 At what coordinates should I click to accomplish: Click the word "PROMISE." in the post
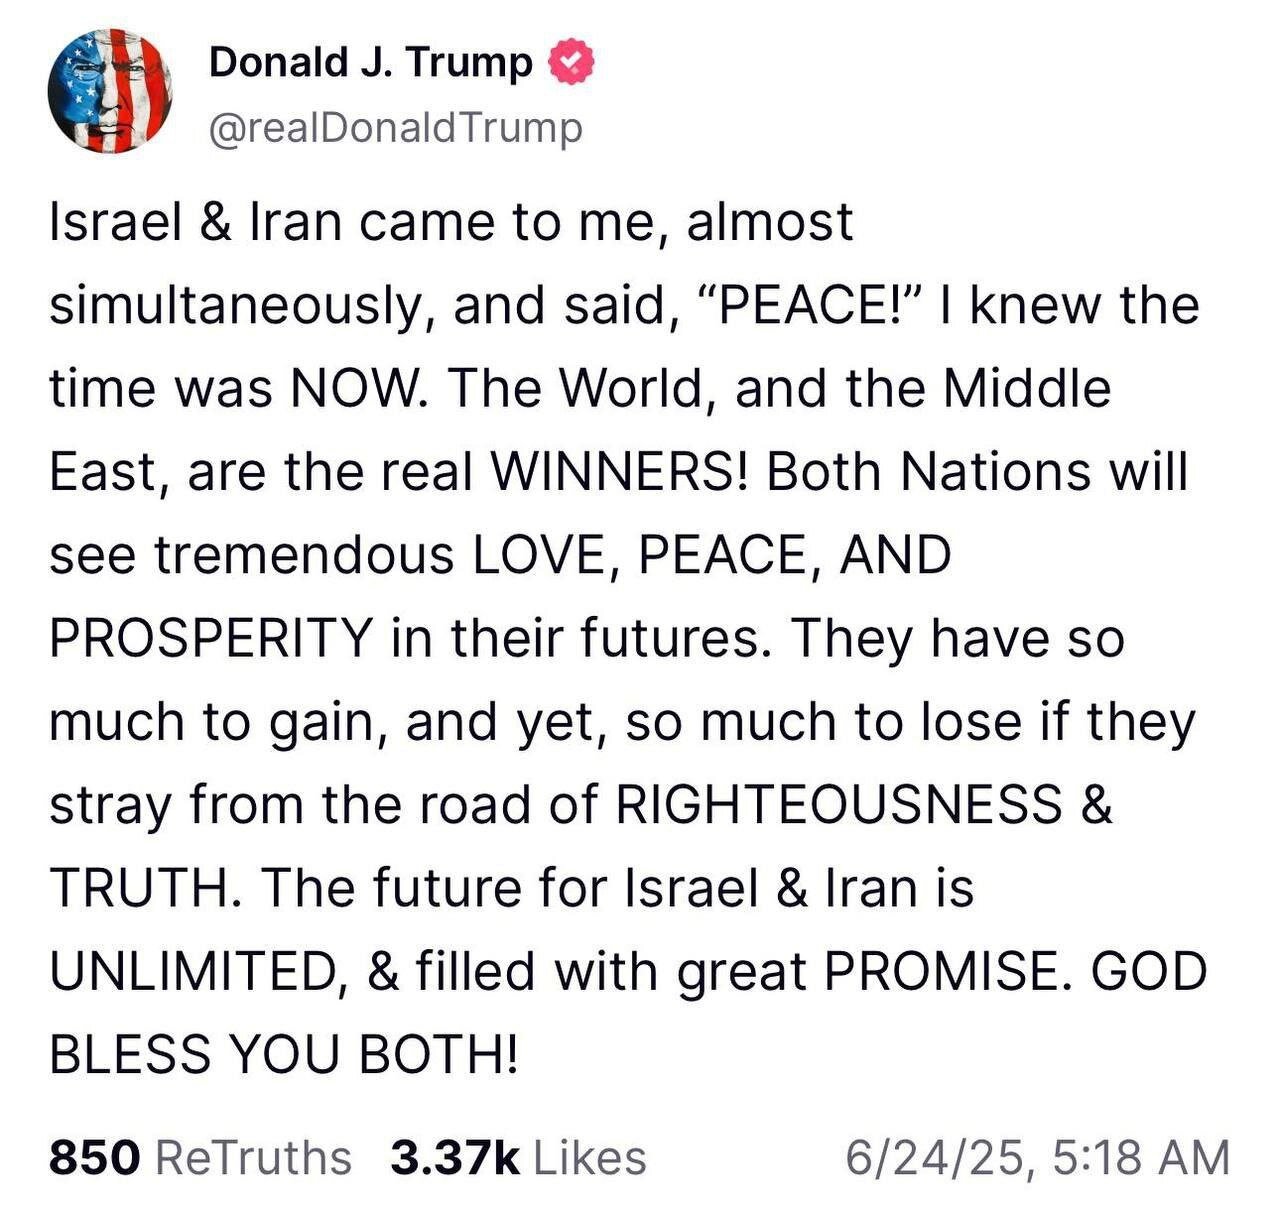(x=946, y=971)
